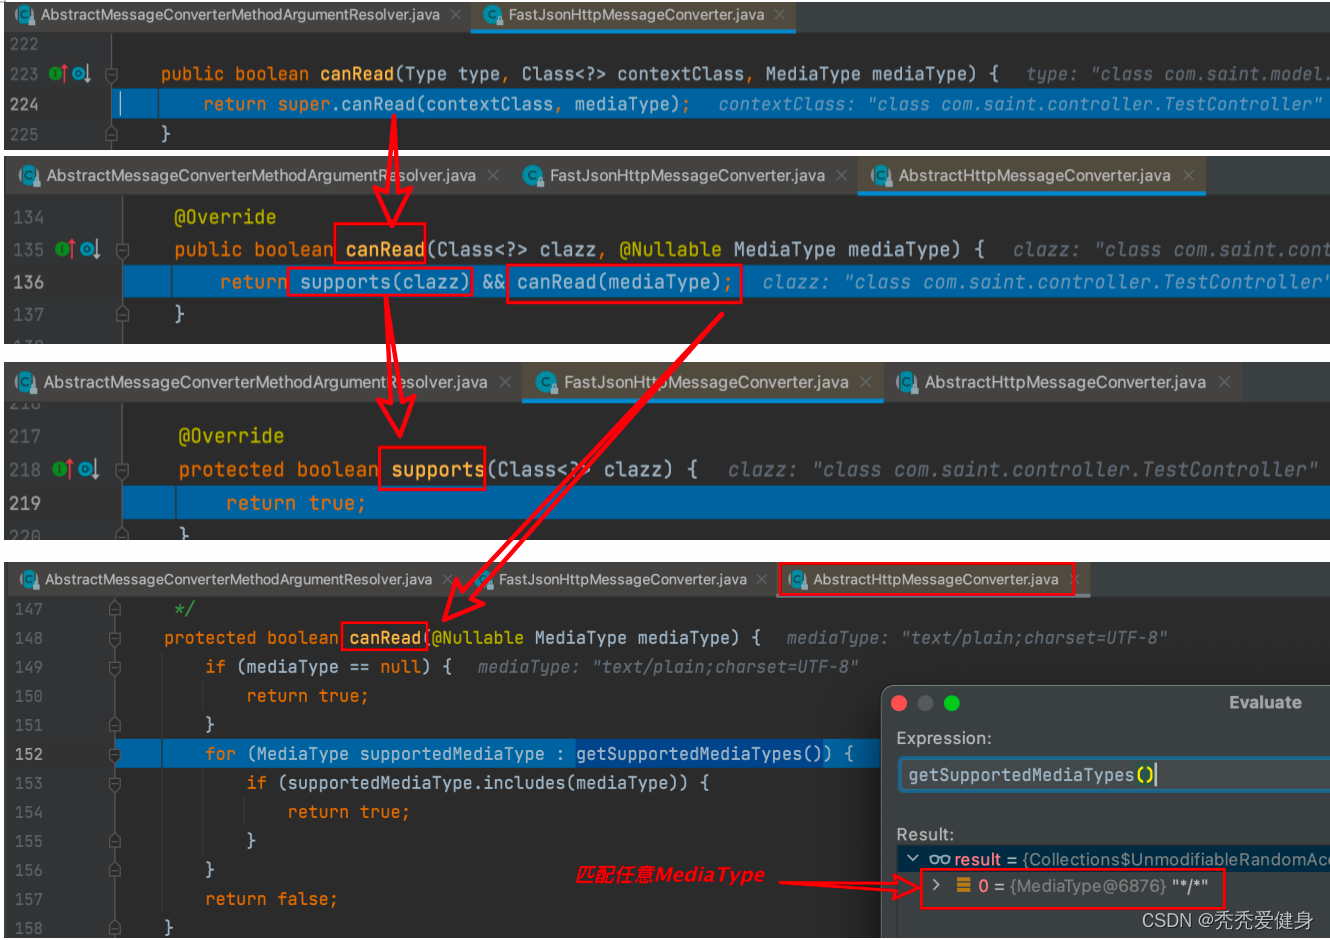Click the result = {Collections$Unmodifiable...} row

[1115, 859]
